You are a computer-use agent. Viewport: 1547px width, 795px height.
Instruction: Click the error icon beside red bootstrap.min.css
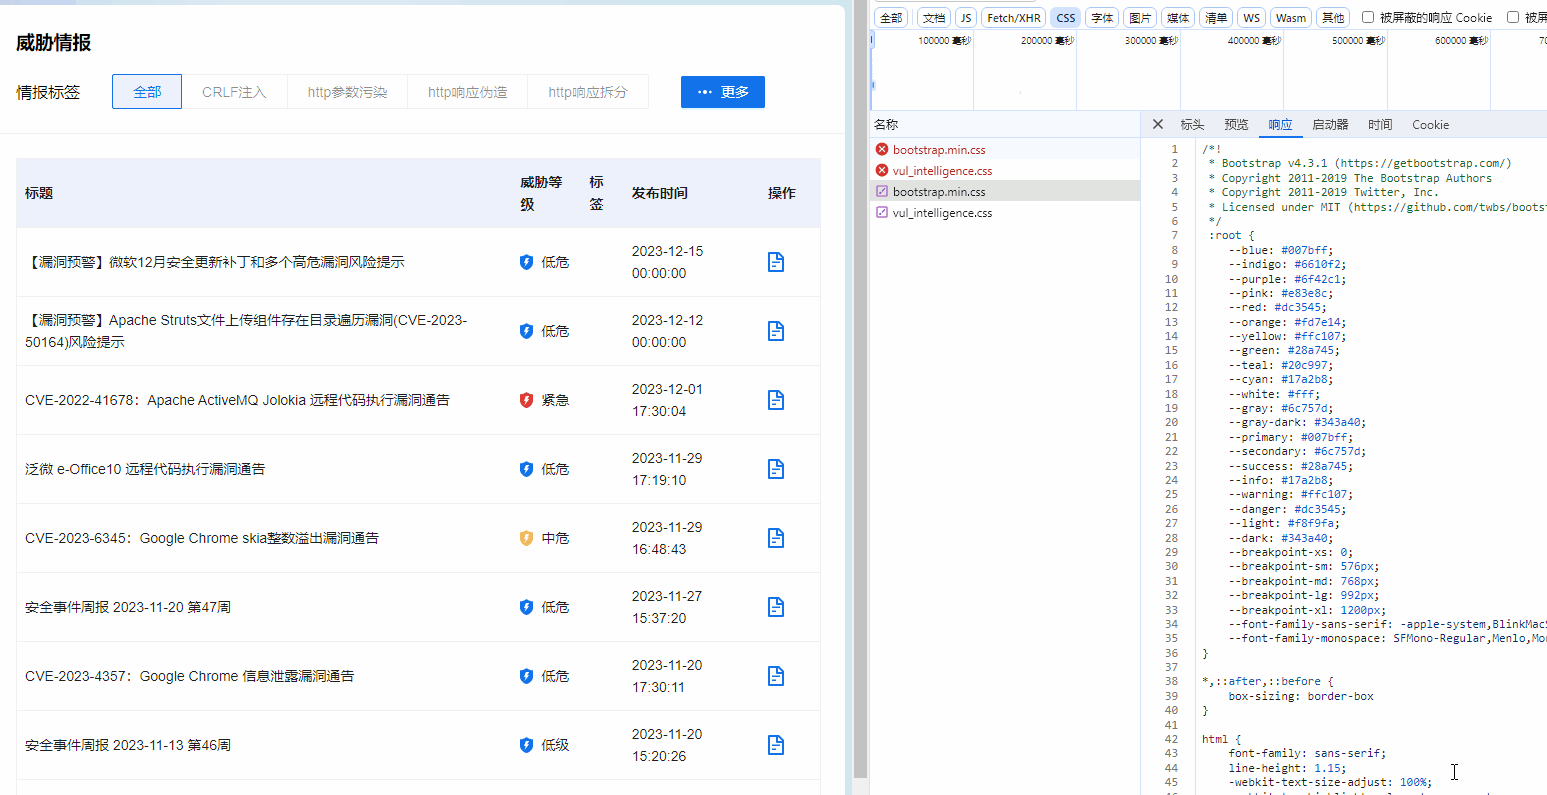click(881, 149)
